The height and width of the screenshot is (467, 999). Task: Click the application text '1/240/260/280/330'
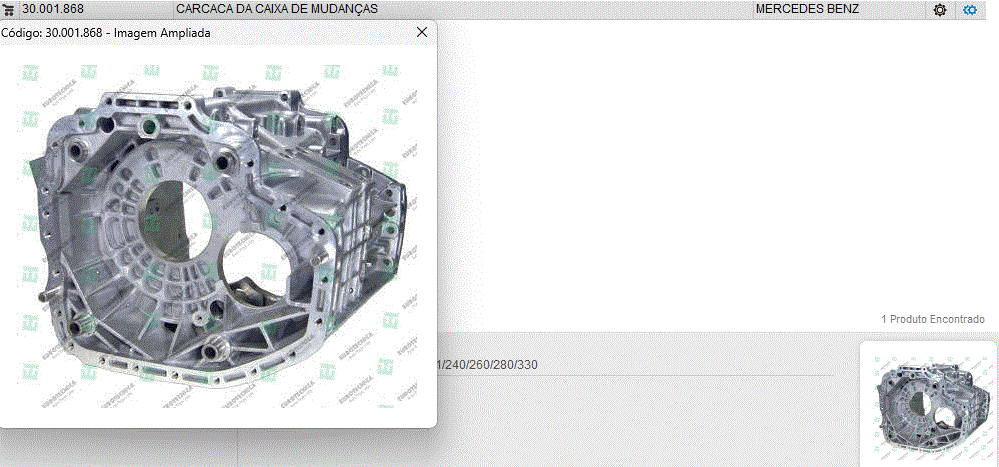coord(487,364)
